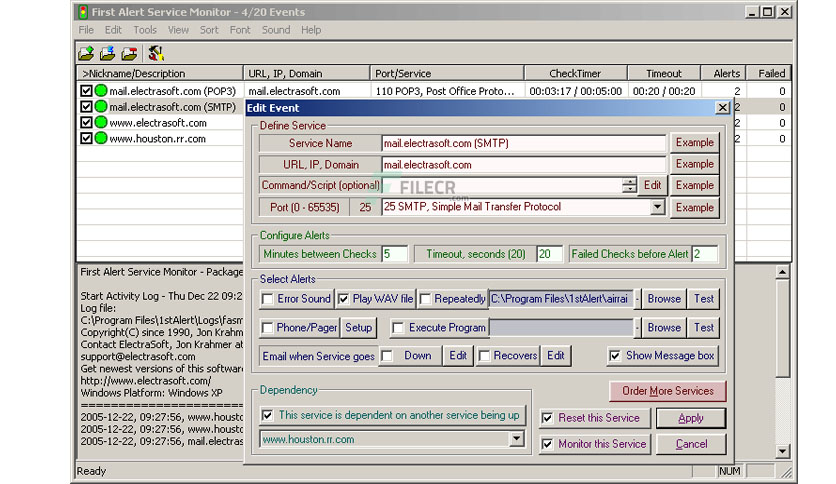Image resolution: width=836 pixels, height=484 pixels.
Task: Open the tools and settings hammer icon
Action: 156,53
